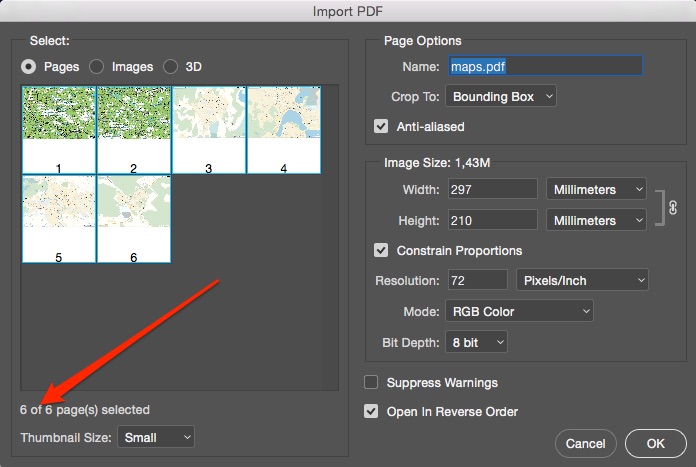The image size is (696, 467).
Task: Click the constrain proportions chain link icon
Action: tap(673, 207)
